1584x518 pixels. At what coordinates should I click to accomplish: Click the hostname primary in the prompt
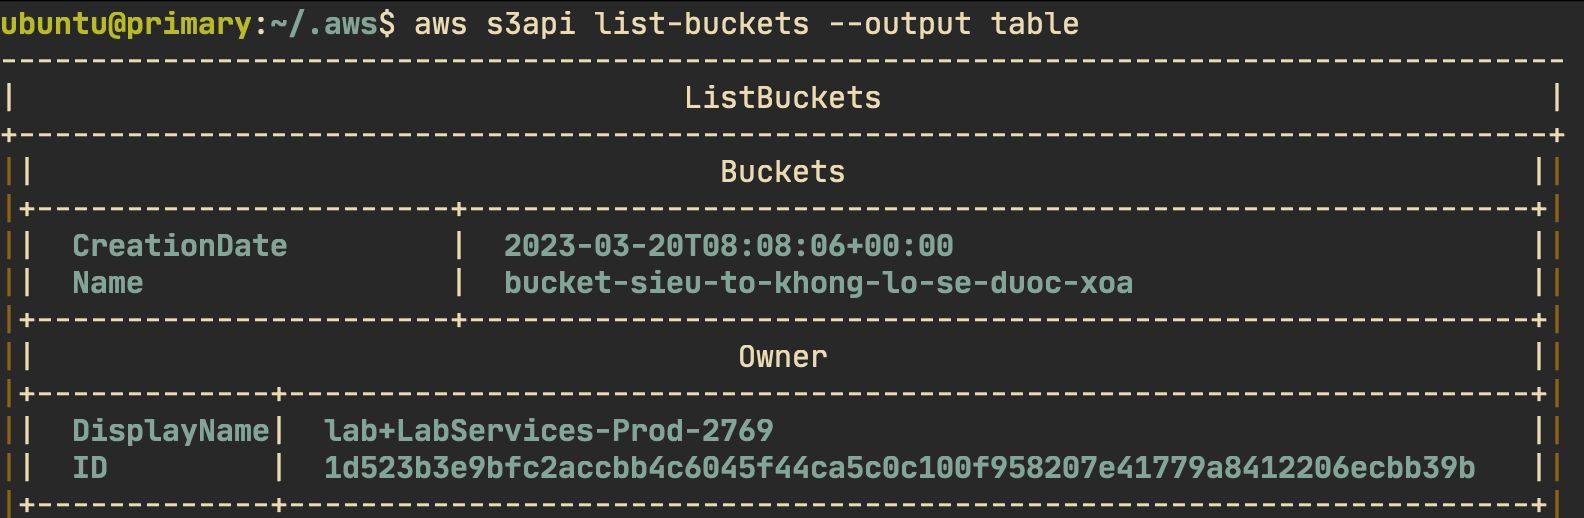189,24
